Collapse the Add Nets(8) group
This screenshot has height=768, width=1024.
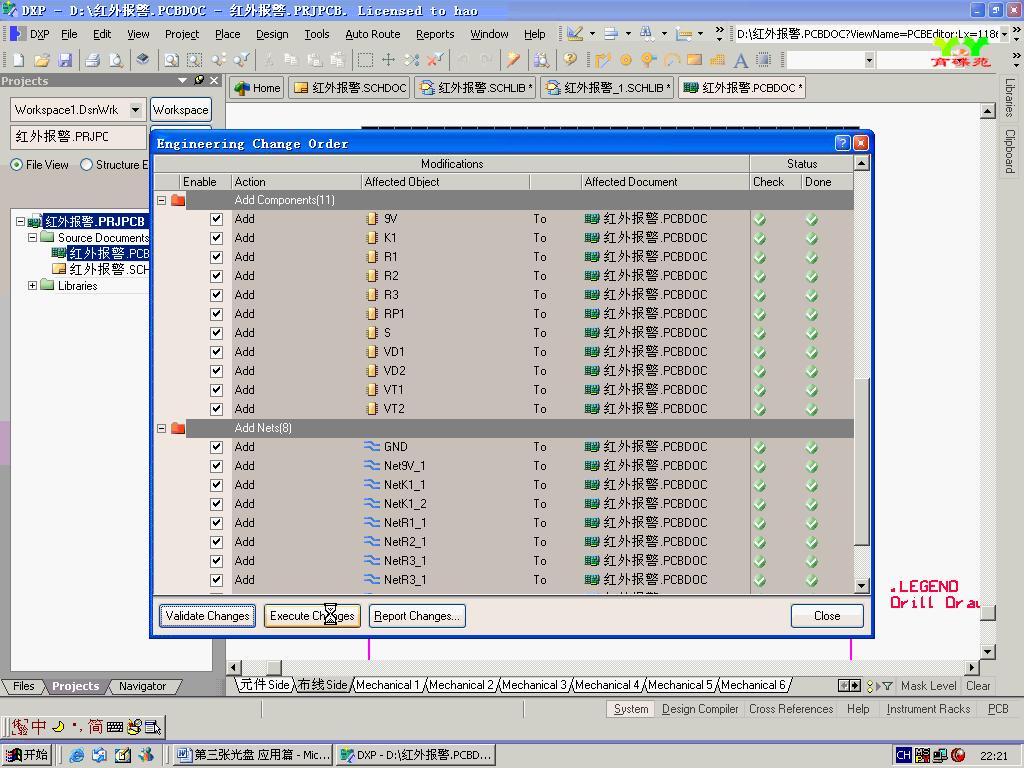coord(161,428)
